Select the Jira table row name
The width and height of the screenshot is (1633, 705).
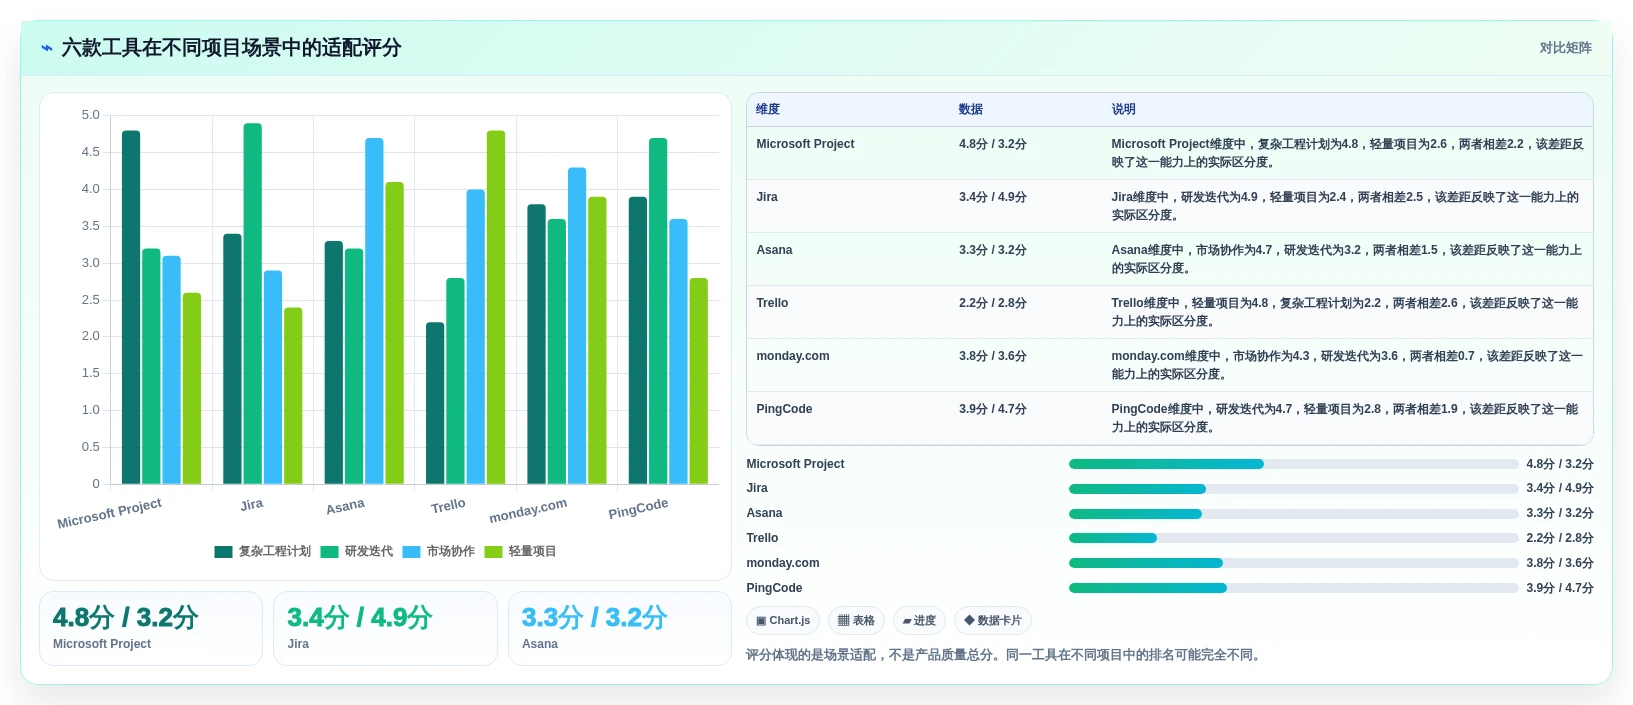(767, 197)
